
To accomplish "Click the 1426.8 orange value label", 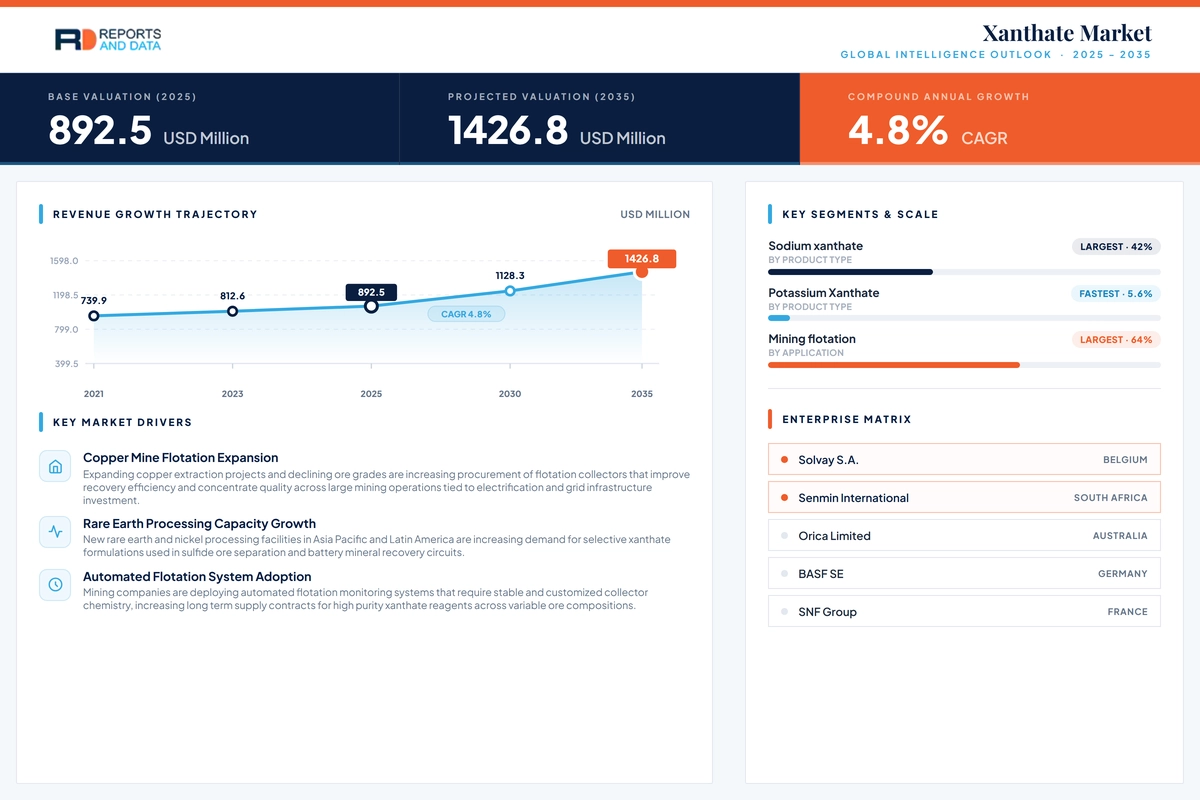I will (642, 258).
